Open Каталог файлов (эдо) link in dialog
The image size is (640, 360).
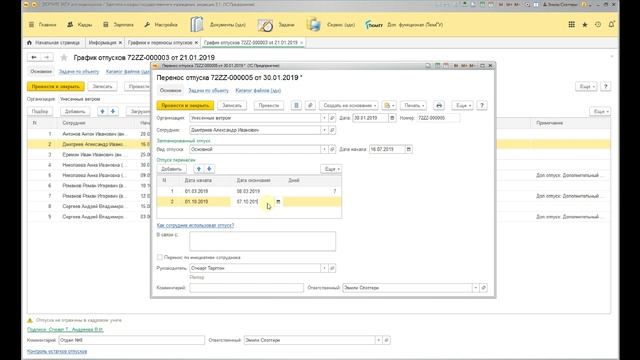pyautogui.click(x=258, y=91)
